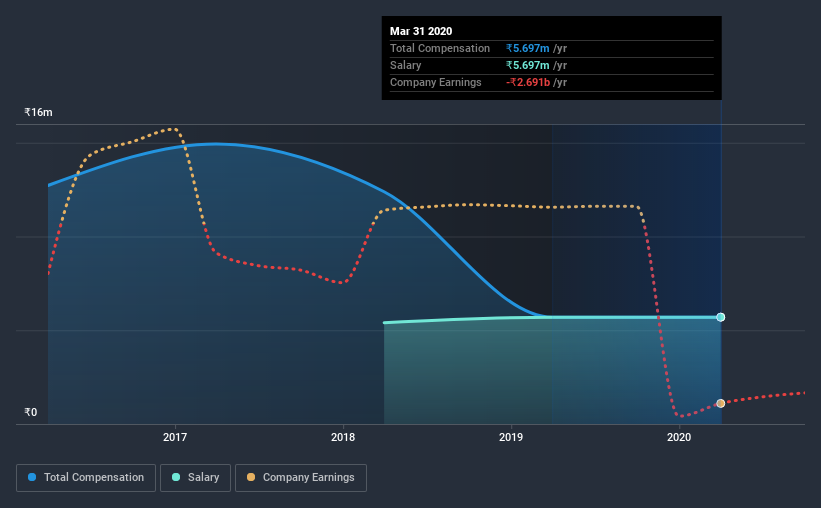Viewport: 821px width, 508px height.
Task: Select the salary data point marker at Mar 2020
Action: click(x=720, y=317)
